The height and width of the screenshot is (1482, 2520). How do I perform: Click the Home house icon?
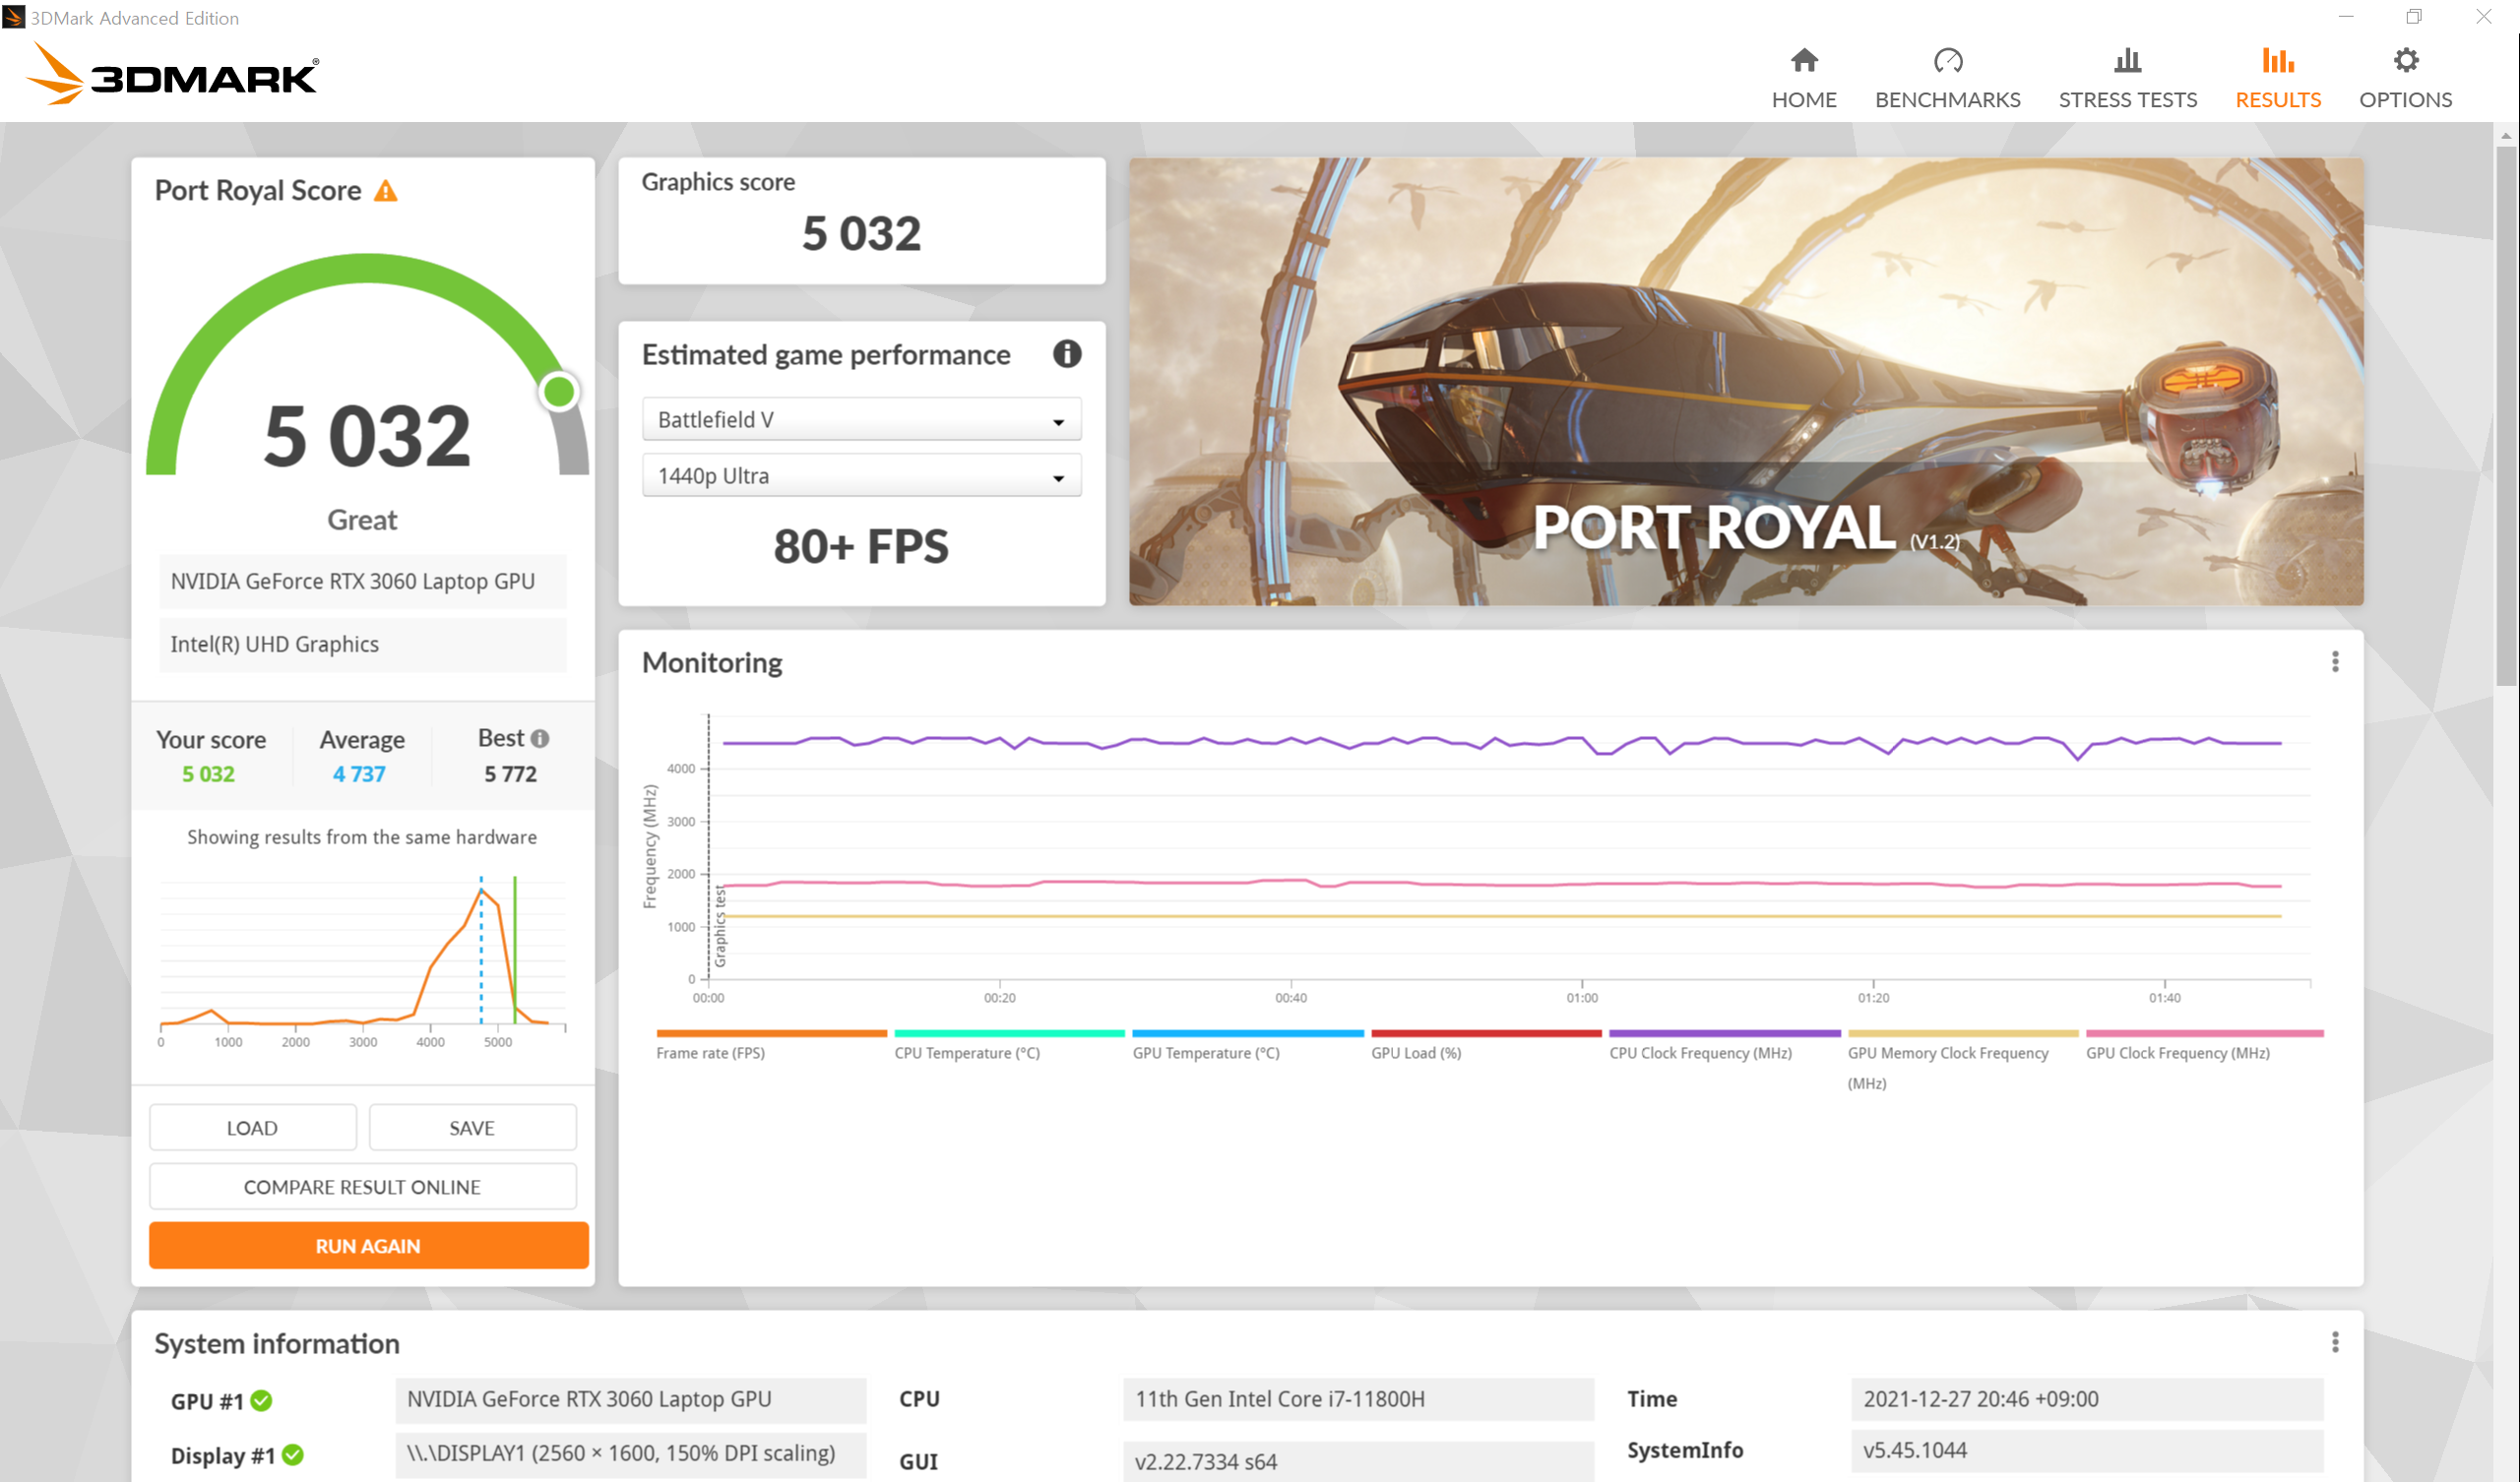pos(1804,61)
